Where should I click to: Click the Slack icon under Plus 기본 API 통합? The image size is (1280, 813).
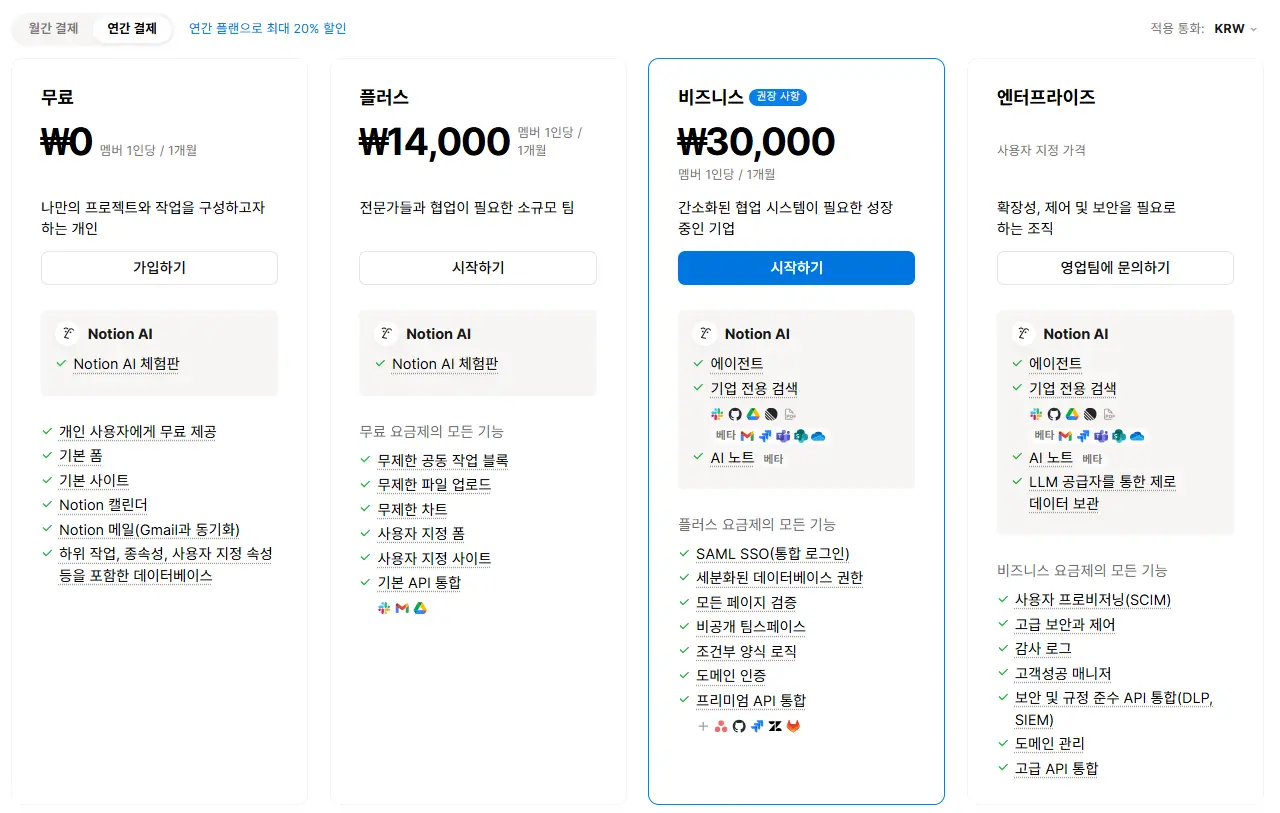(x=384, y=608)
